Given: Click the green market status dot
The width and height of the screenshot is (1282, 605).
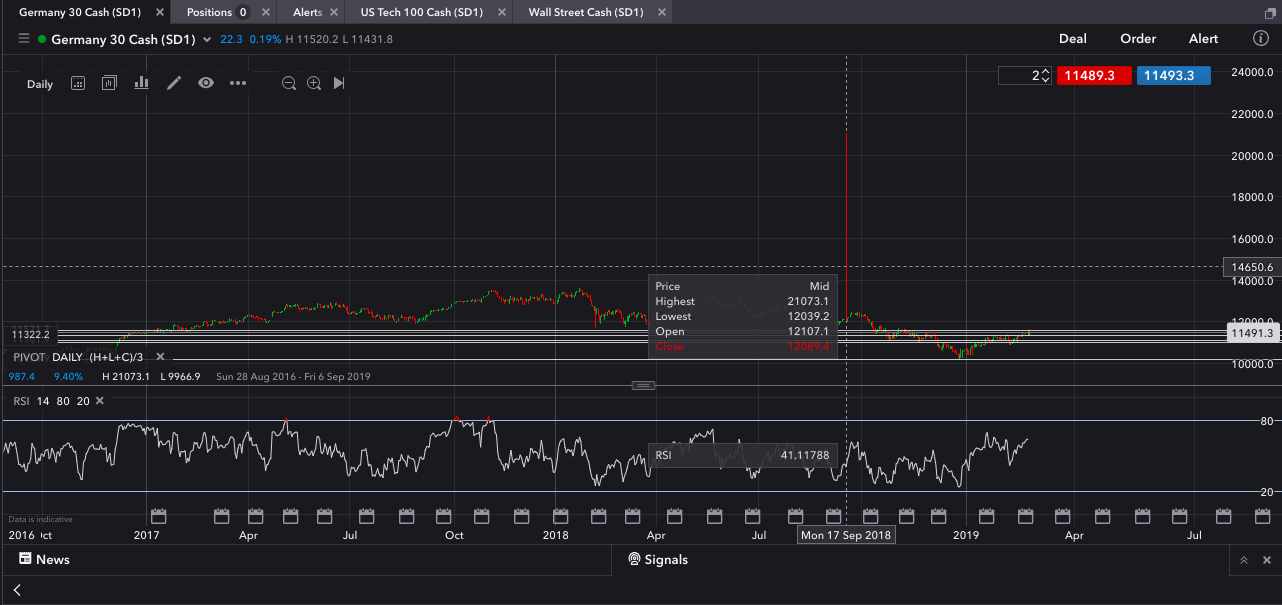Looking at the screenshot, I should 42,39.
